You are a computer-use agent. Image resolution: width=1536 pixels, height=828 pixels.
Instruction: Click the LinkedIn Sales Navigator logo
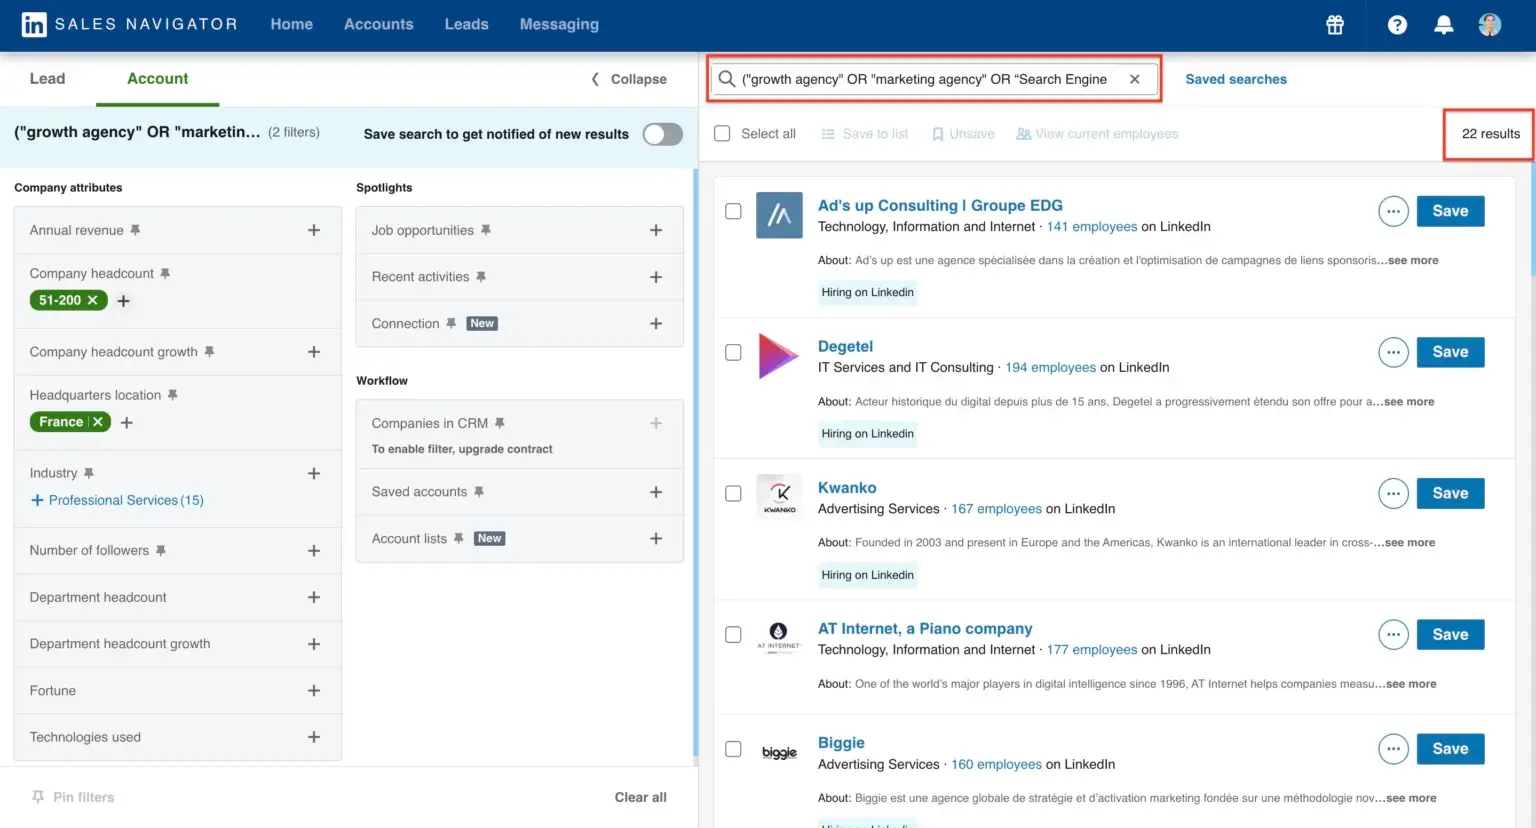(x=129, y=24)
